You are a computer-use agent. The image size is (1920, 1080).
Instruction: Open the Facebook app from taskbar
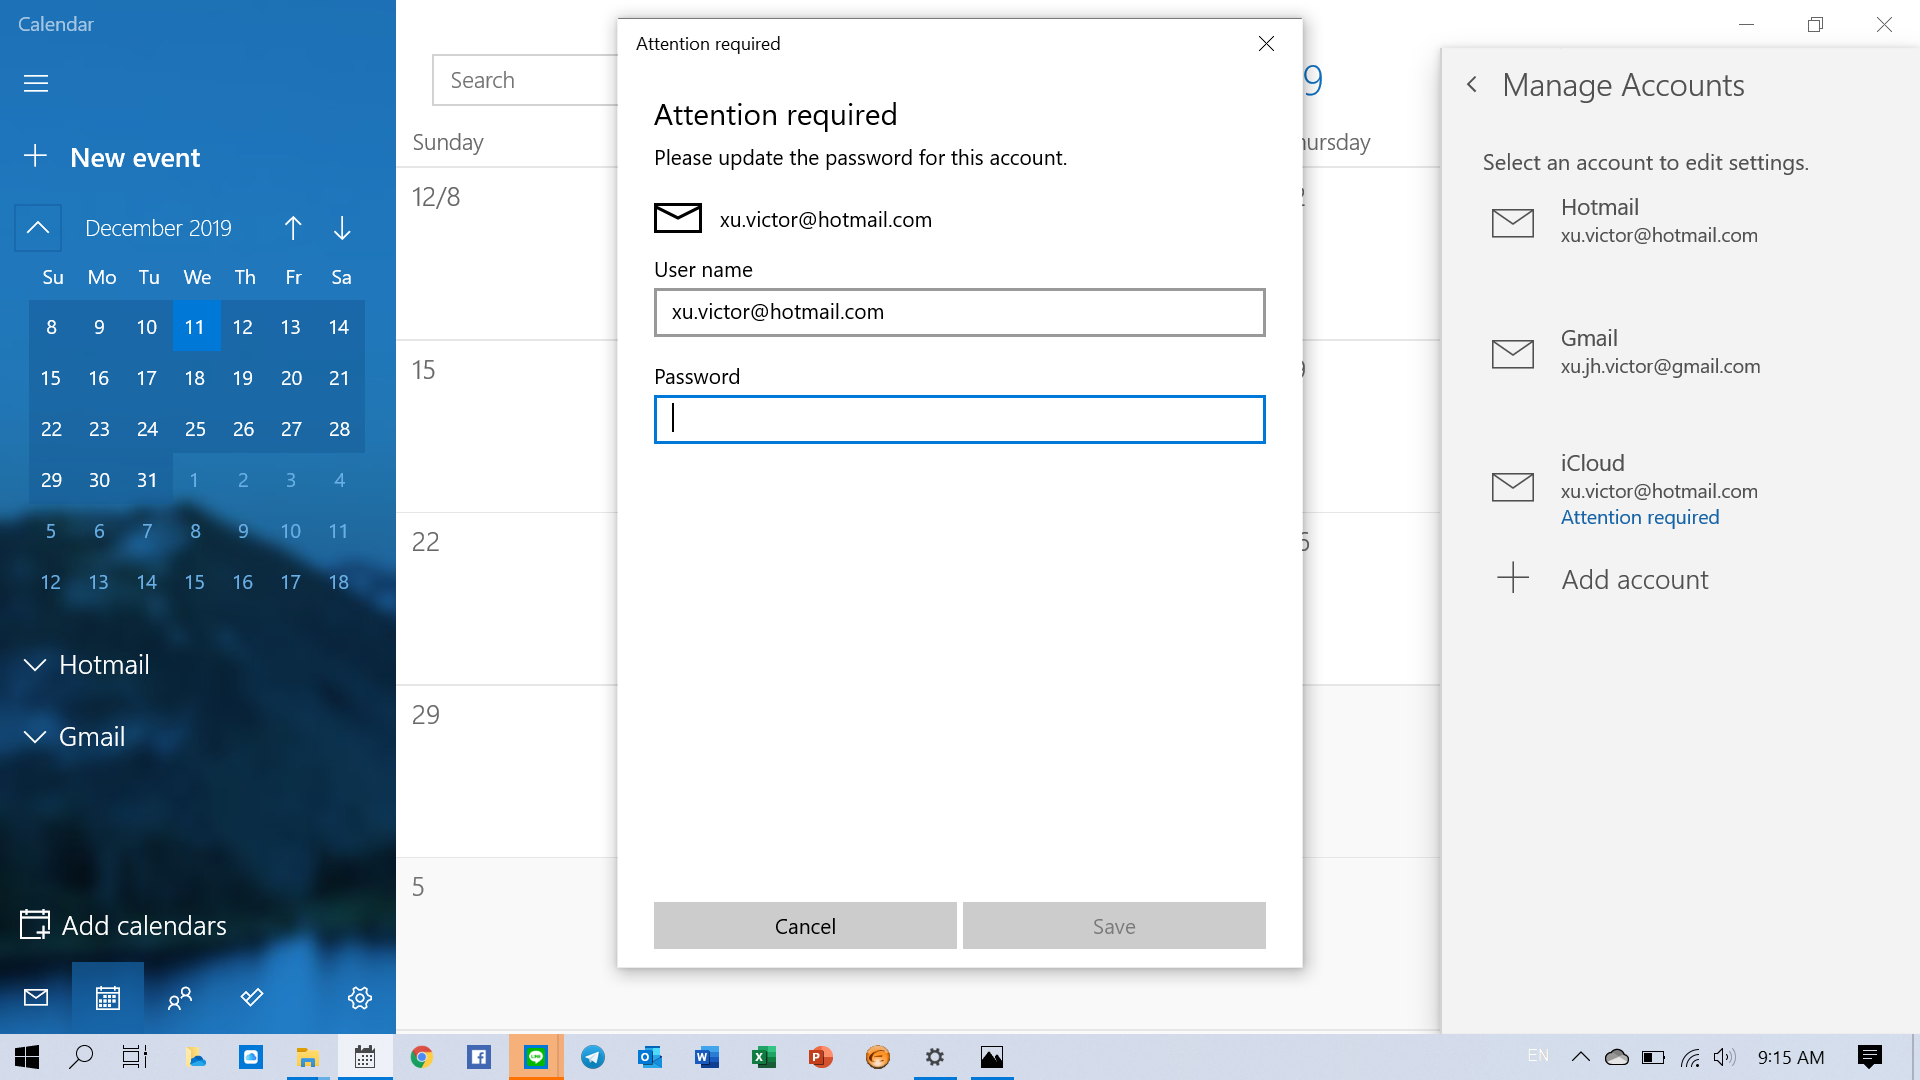point(479,1057)
